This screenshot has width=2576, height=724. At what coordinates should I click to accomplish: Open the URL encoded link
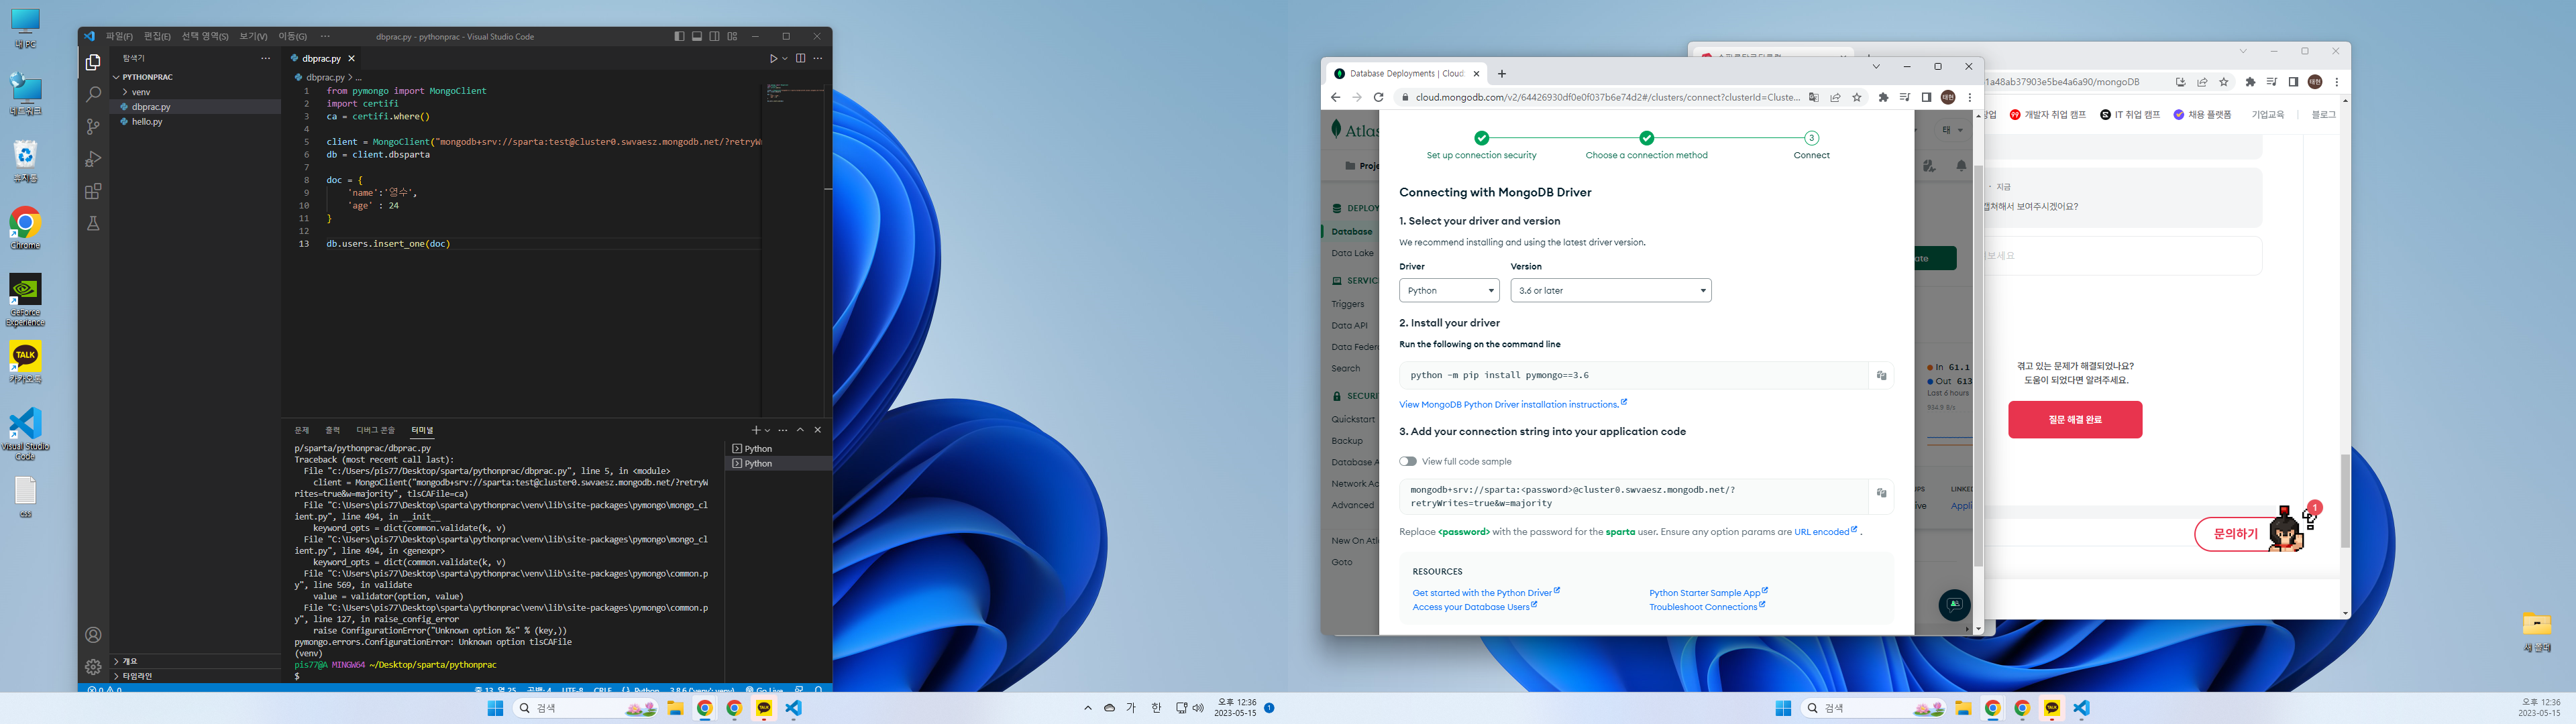(1825, 532)
